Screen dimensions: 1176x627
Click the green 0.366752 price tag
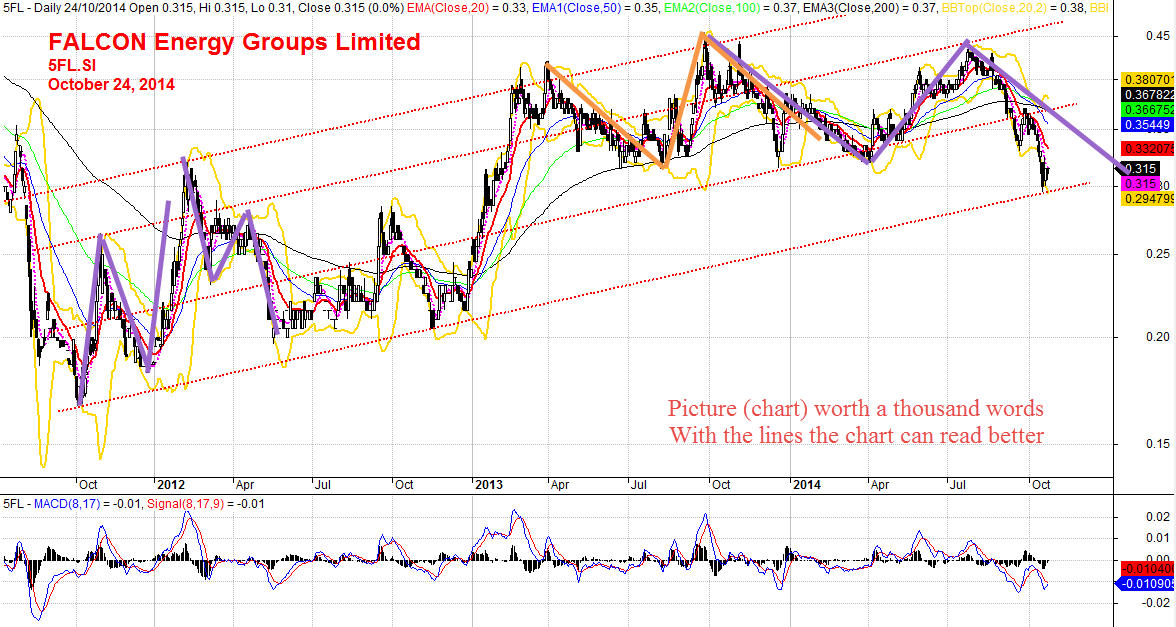point(1148,109)
